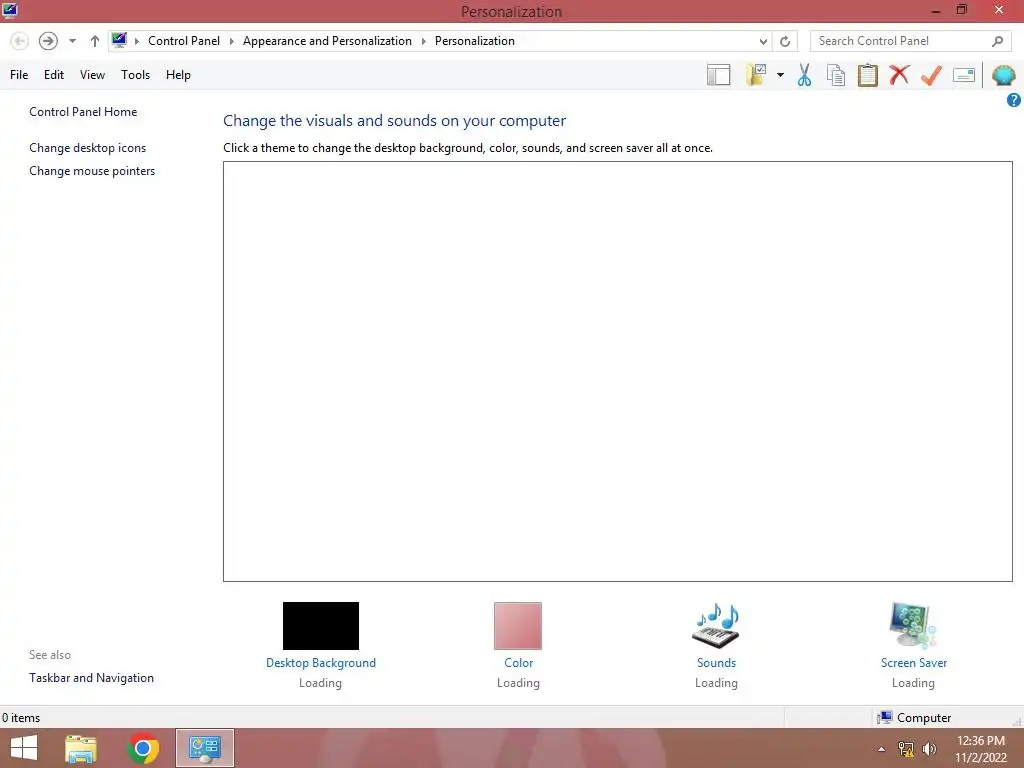Click the Back navigation arrow
1024x768 pixels.
20,41
